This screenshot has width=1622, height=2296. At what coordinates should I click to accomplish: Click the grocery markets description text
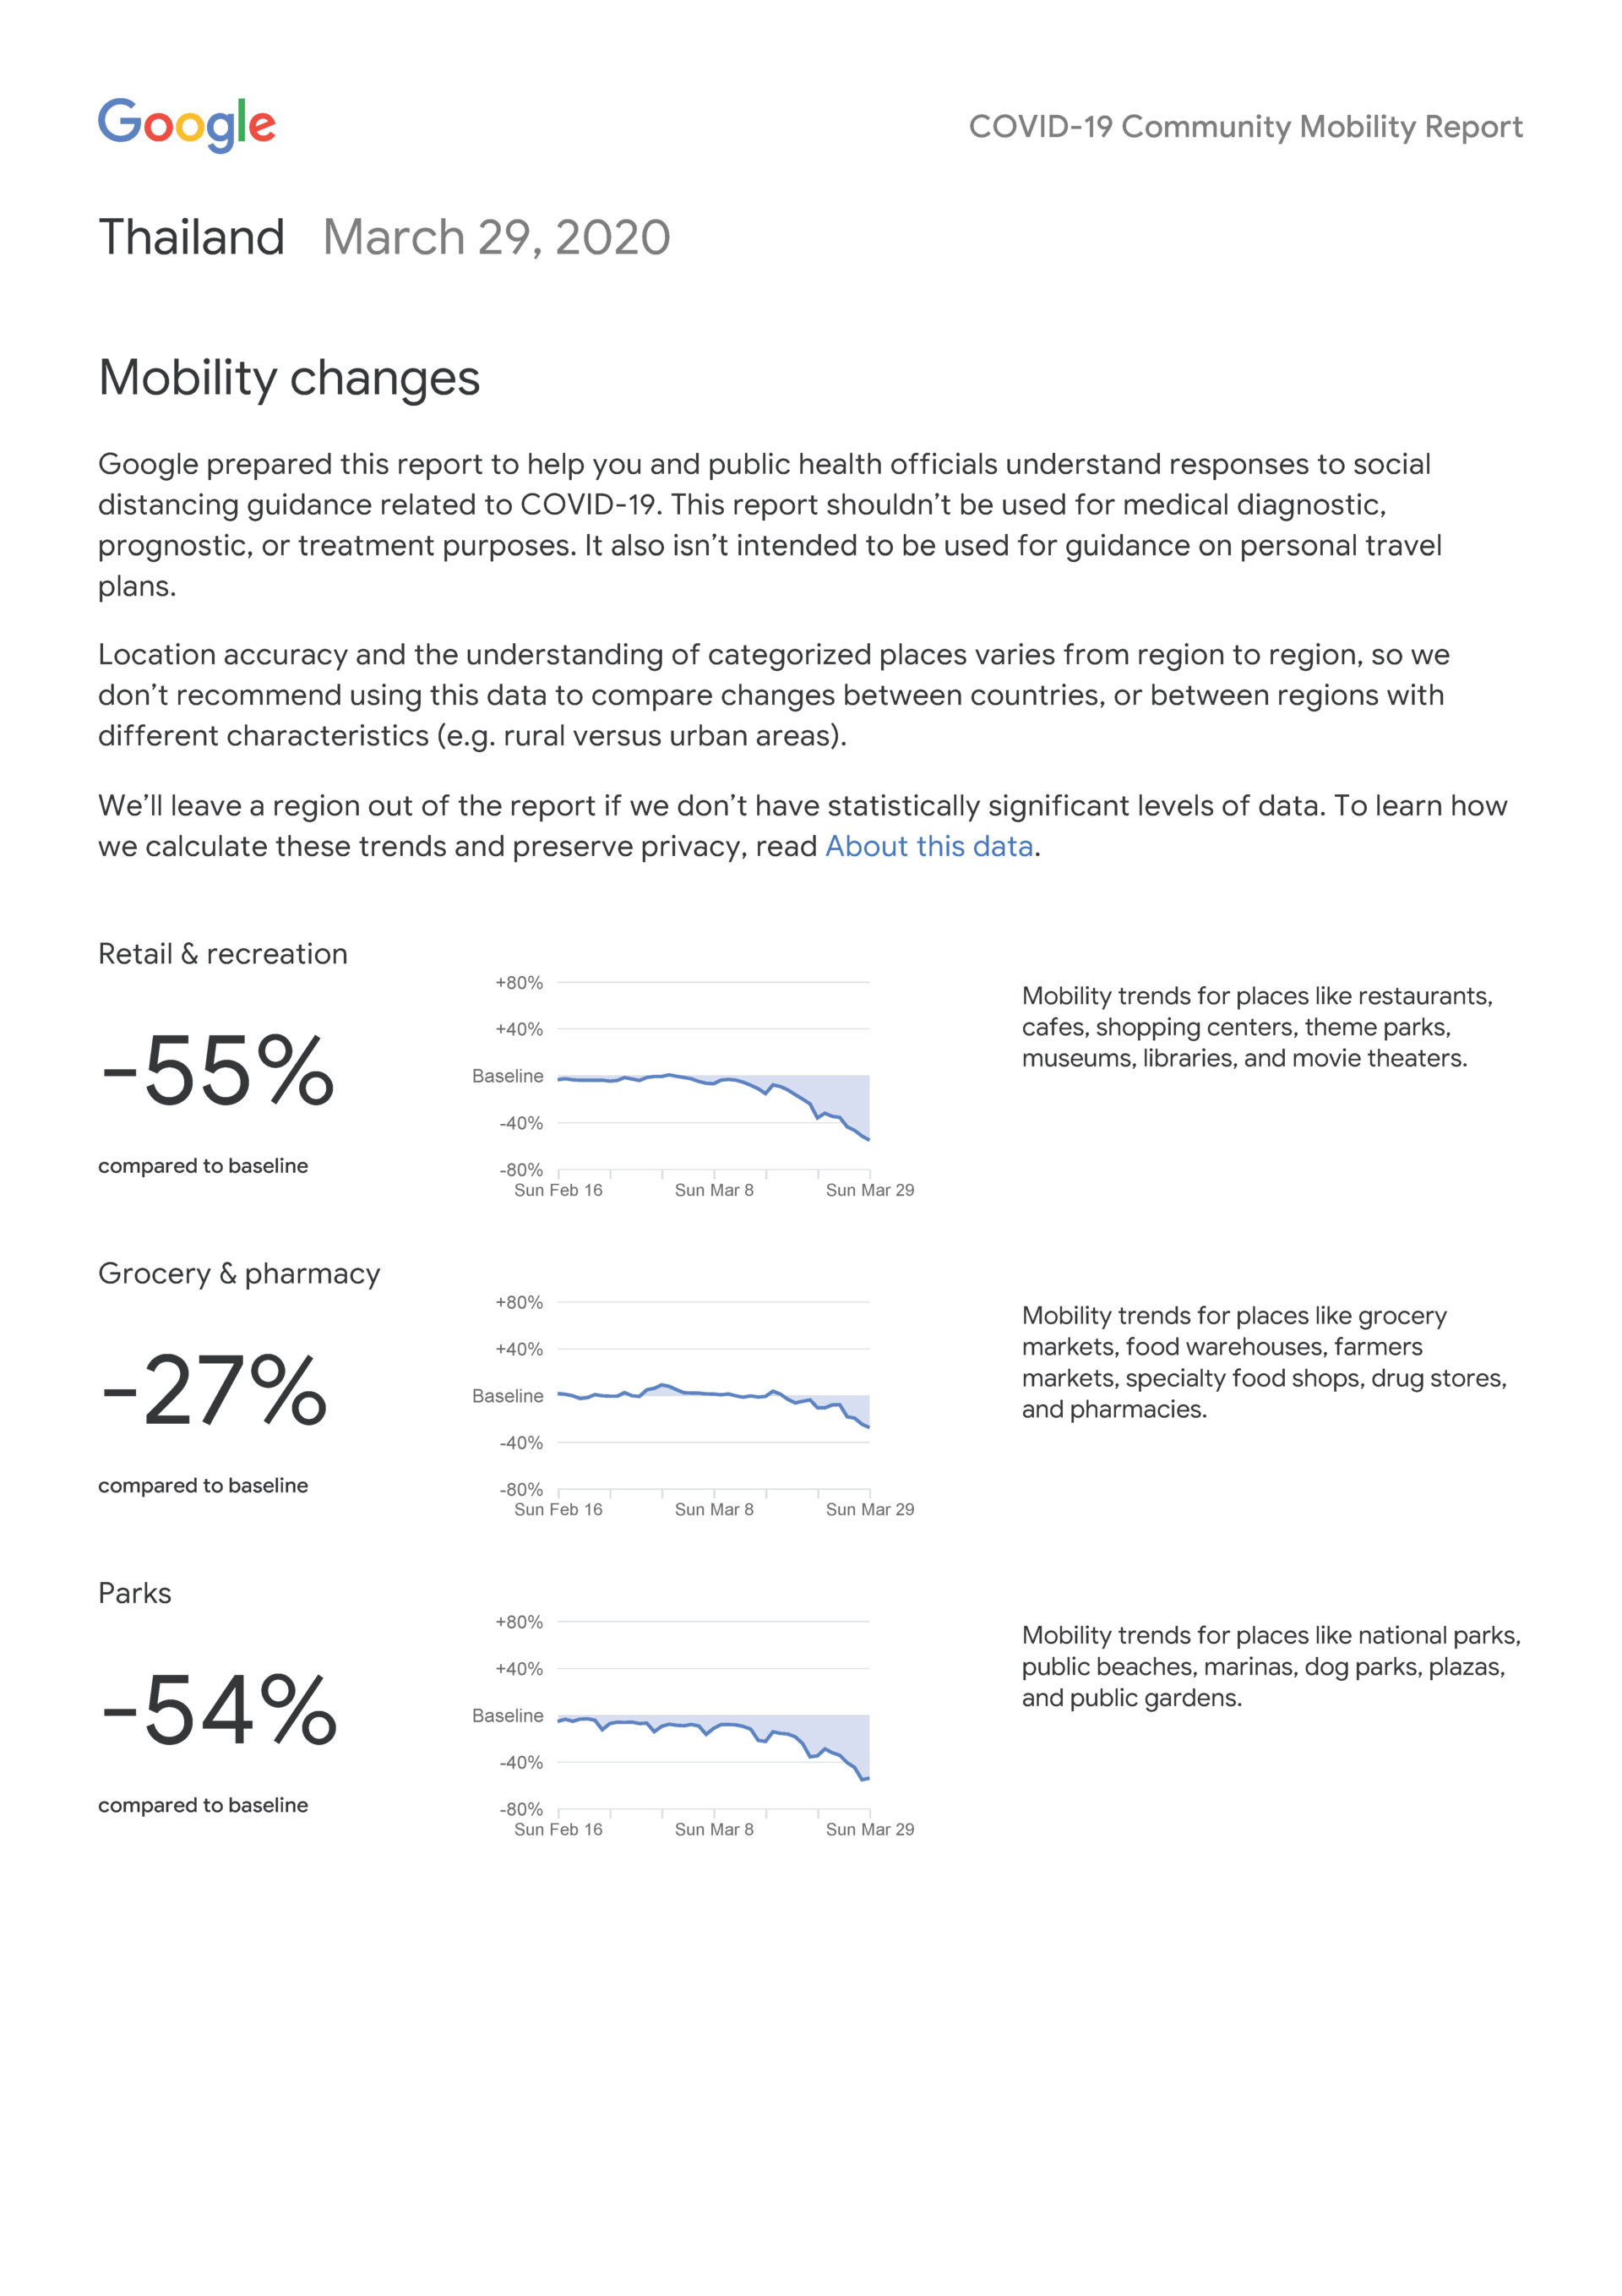click(1263, 1362)
